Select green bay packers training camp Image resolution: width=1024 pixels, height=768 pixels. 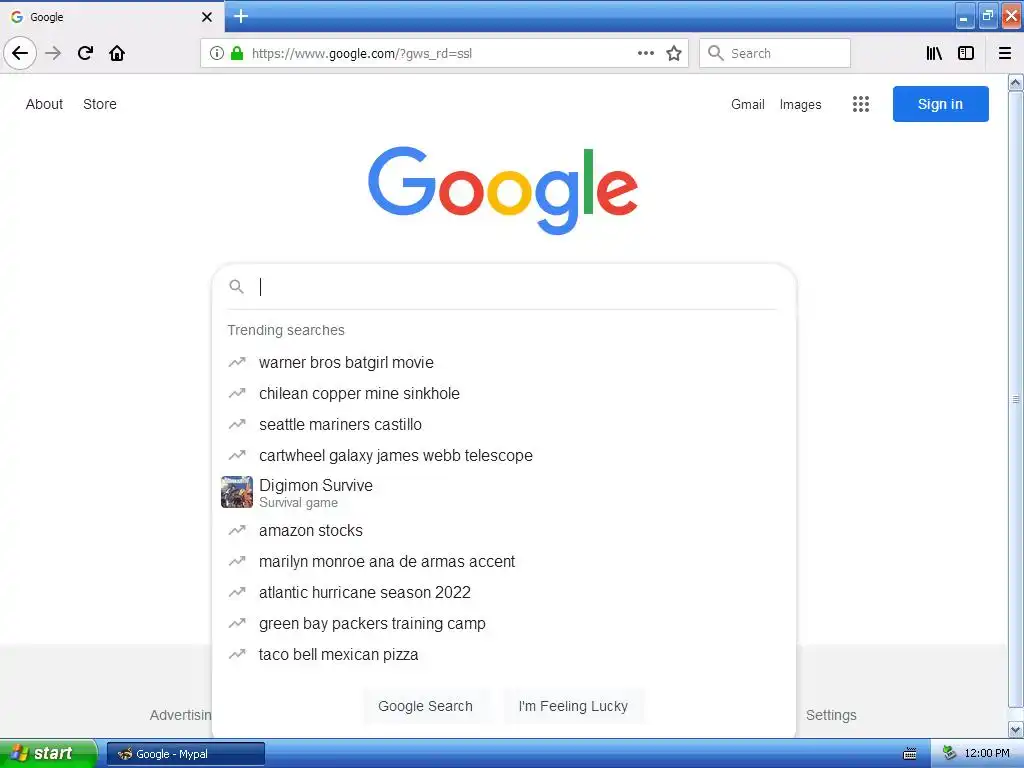(x=504, y=624)
